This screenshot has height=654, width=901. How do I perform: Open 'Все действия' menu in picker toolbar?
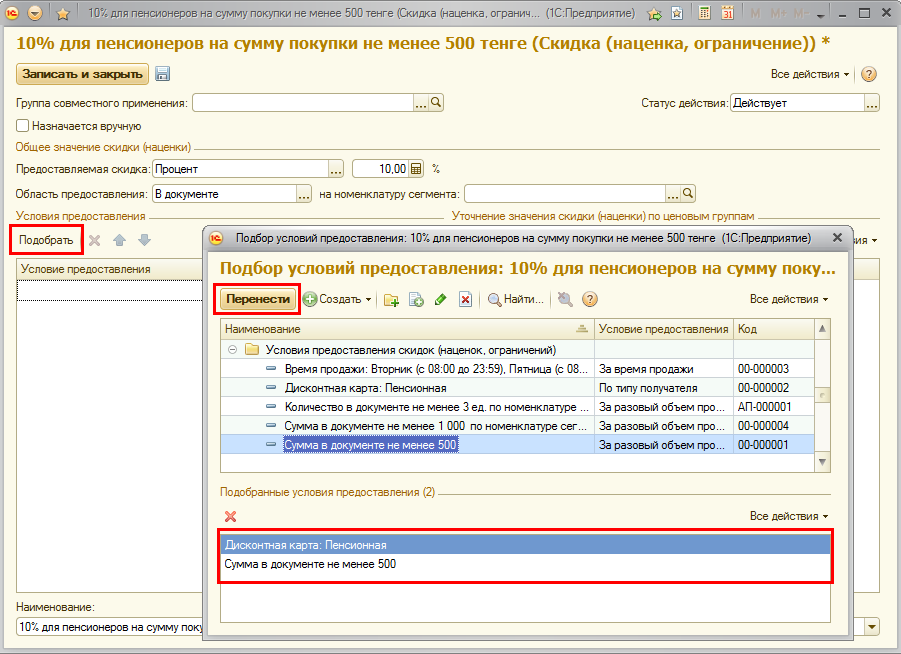point(789,299)
